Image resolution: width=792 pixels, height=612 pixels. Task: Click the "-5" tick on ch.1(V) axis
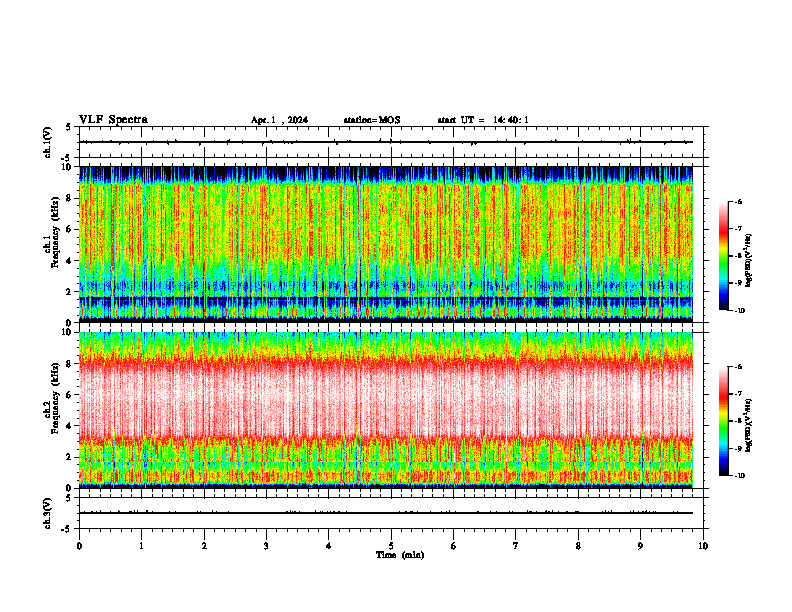pos(66,158)
